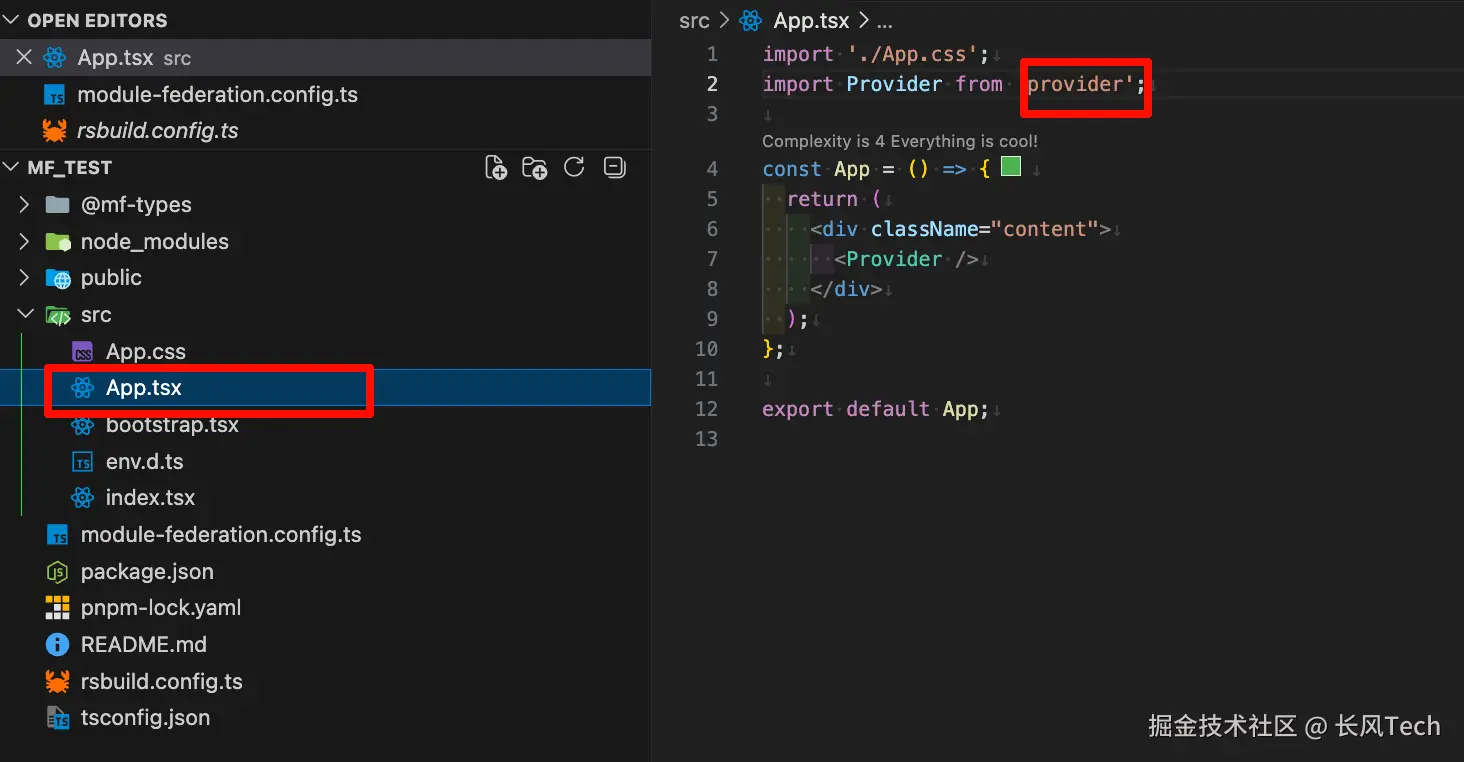Click the crab icon of open editor rsbuild.config.ts
Viewport: 1464px width, 762px height.
point(55,131)
